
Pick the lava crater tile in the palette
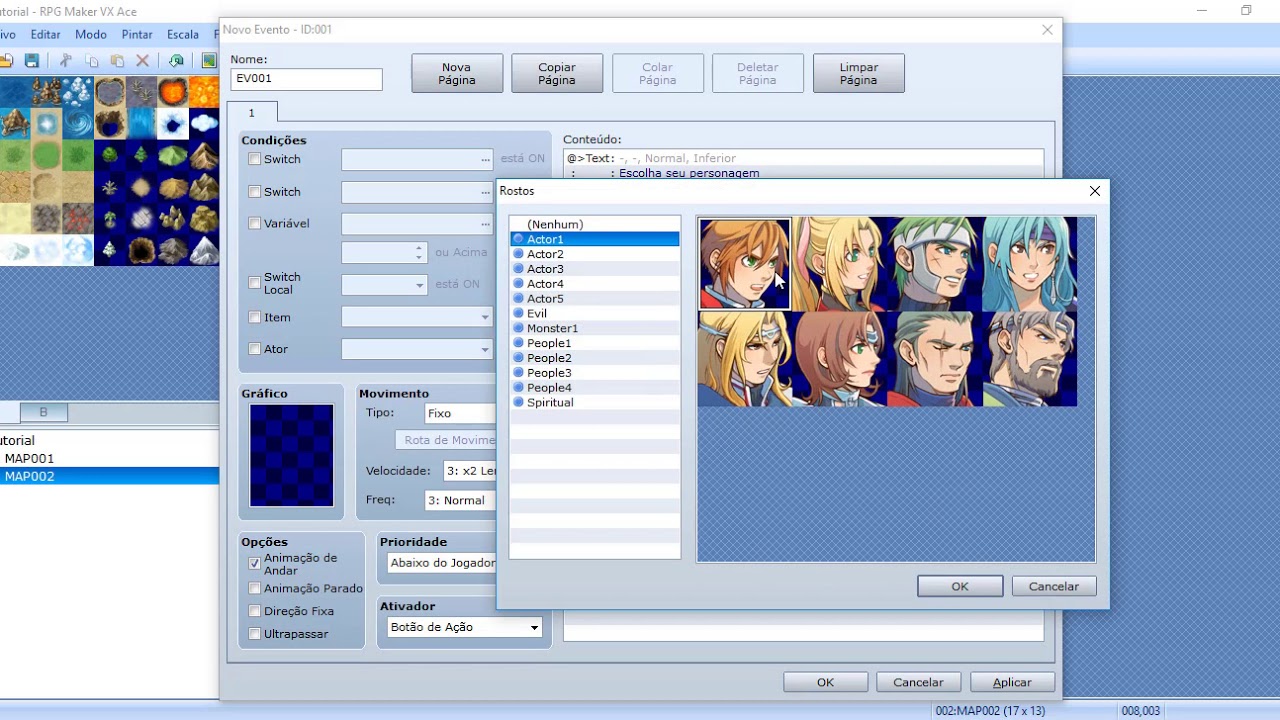[172, 94]
